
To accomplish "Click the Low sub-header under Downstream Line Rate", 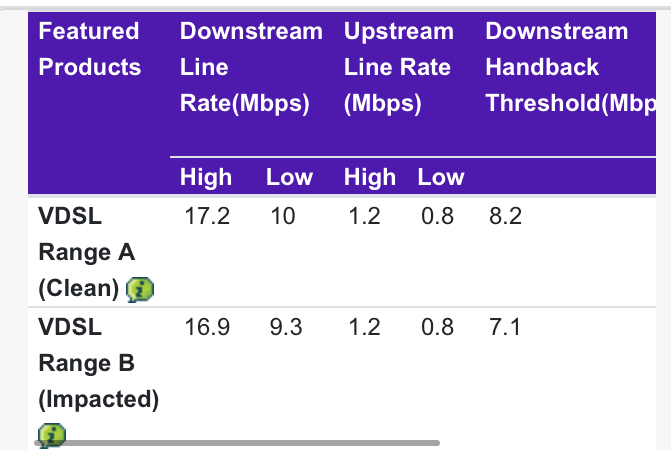I will (x=289, y=178).
